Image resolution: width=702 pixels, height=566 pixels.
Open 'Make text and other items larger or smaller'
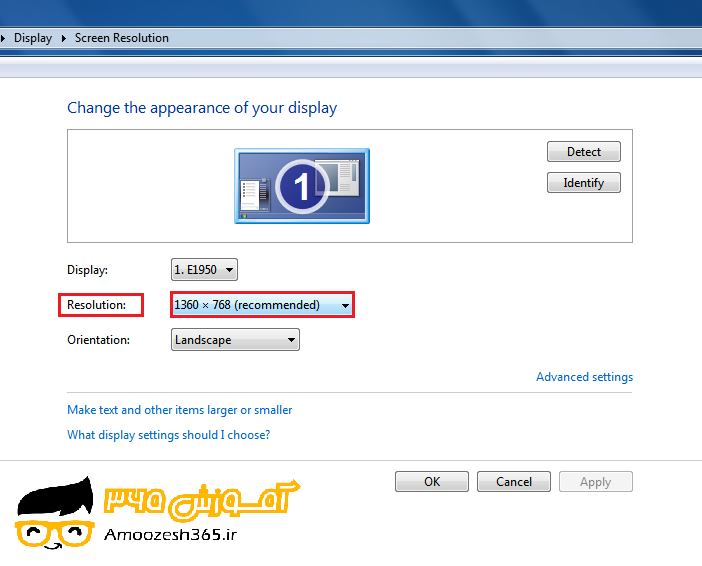click(180, 410)
